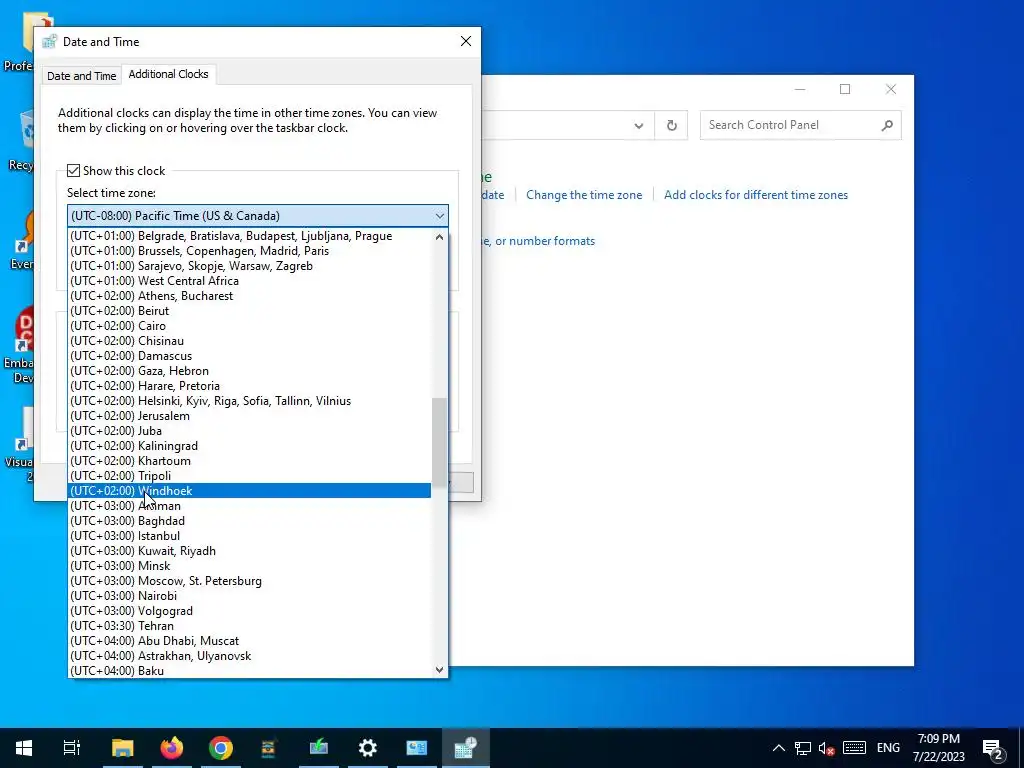Select Astrakhan, Ulyanovsk time zone

coord(249,656)
